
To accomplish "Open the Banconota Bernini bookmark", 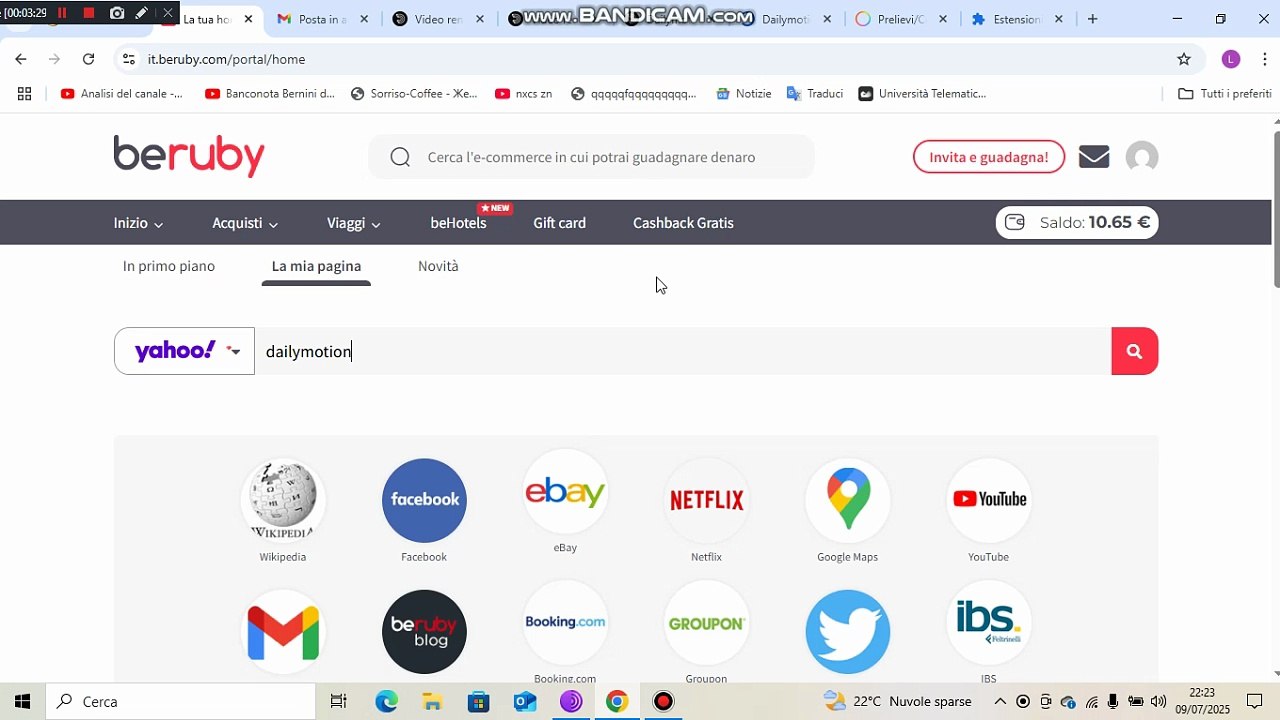I will pos(270,93).
